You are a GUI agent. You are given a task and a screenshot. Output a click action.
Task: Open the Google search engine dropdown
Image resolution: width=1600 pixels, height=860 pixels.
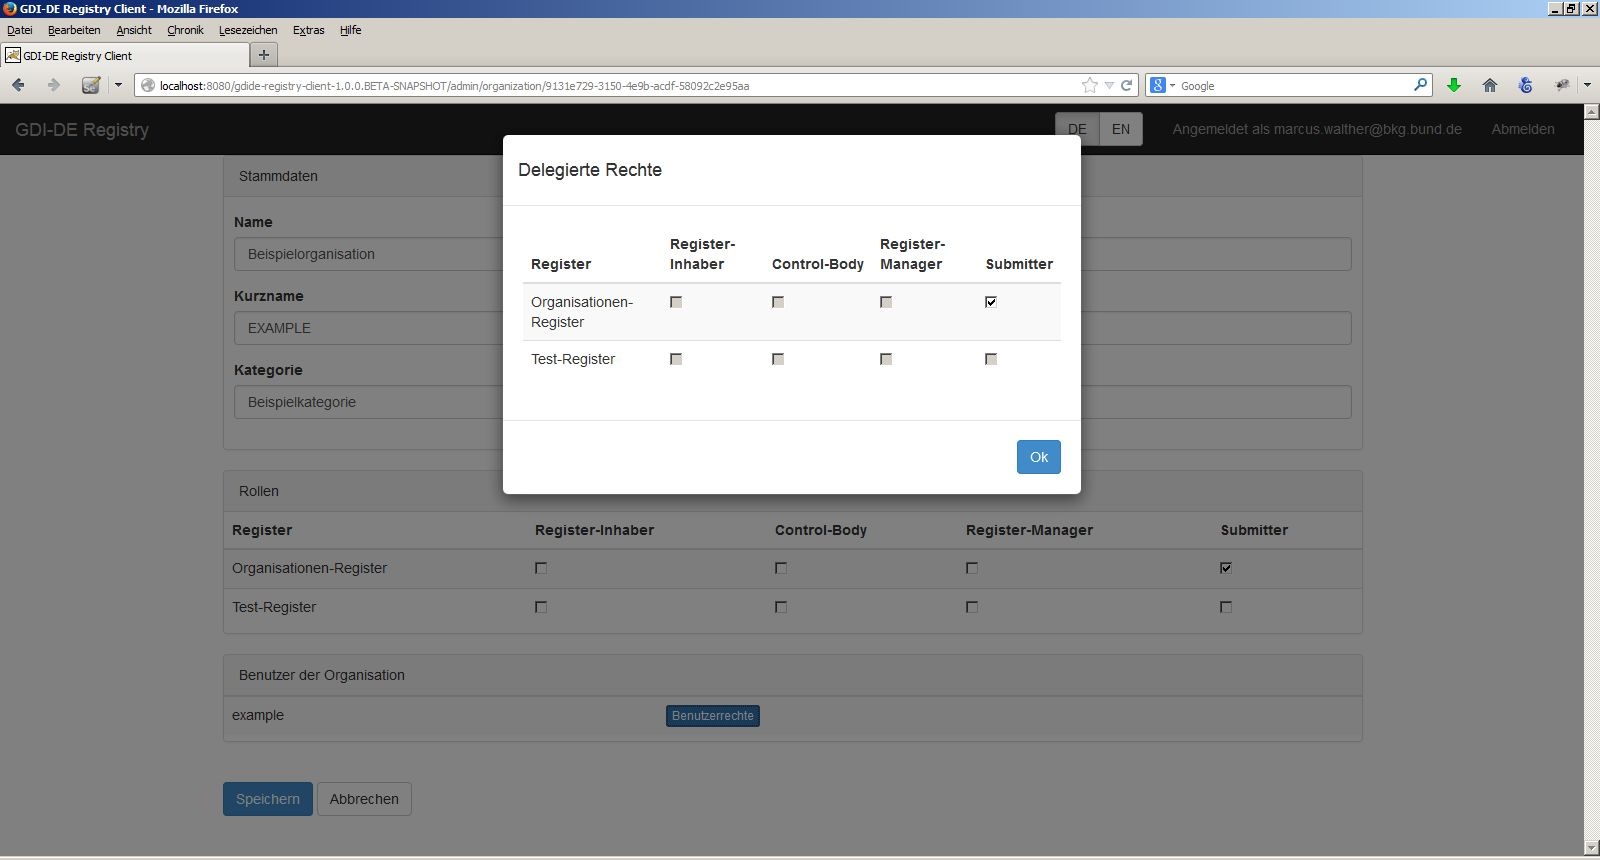[x=1163, y=86]
